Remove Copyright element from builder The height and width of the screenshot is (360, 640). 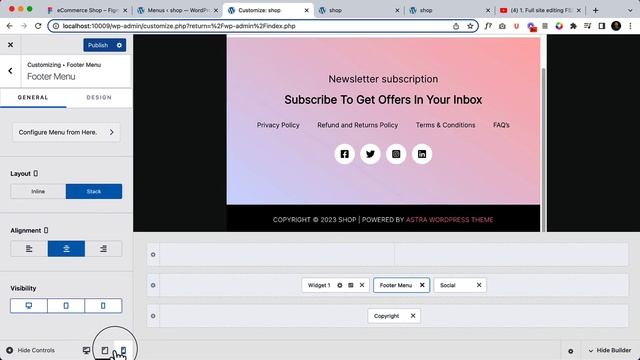(x=413, y=316)
